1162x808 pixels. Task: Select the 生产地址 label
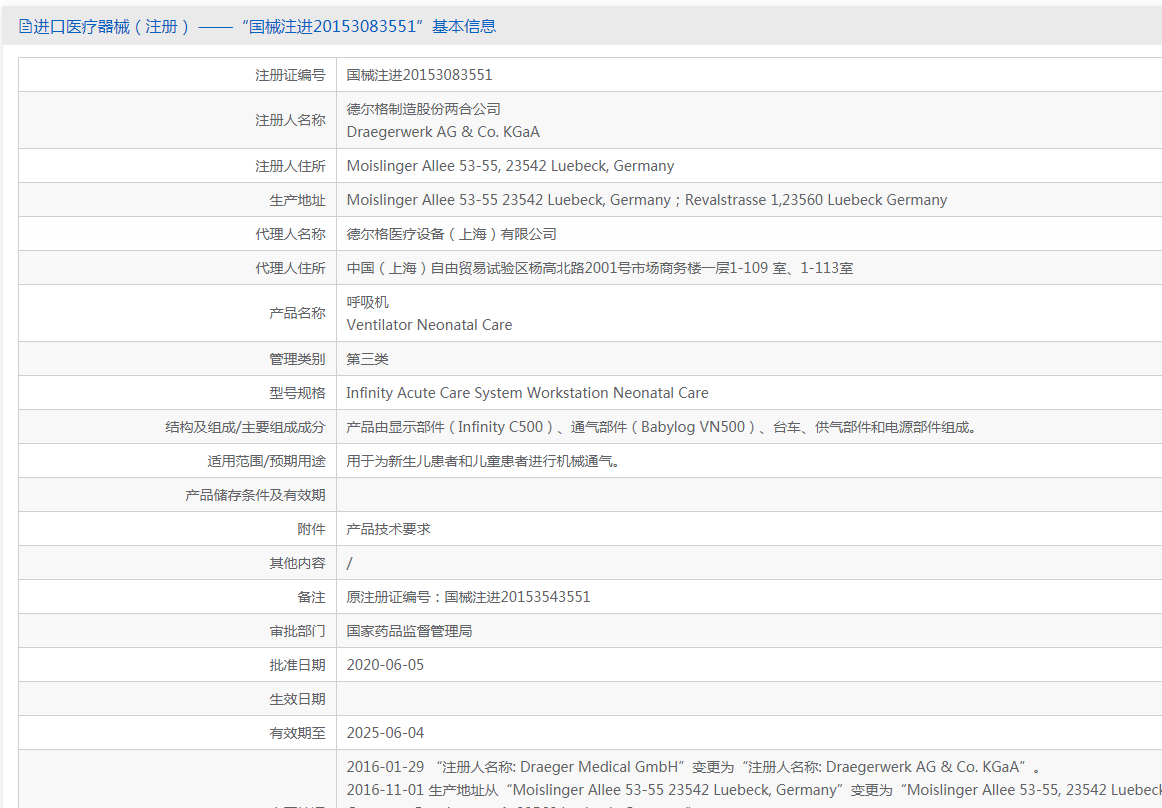(x=297, y=200)
